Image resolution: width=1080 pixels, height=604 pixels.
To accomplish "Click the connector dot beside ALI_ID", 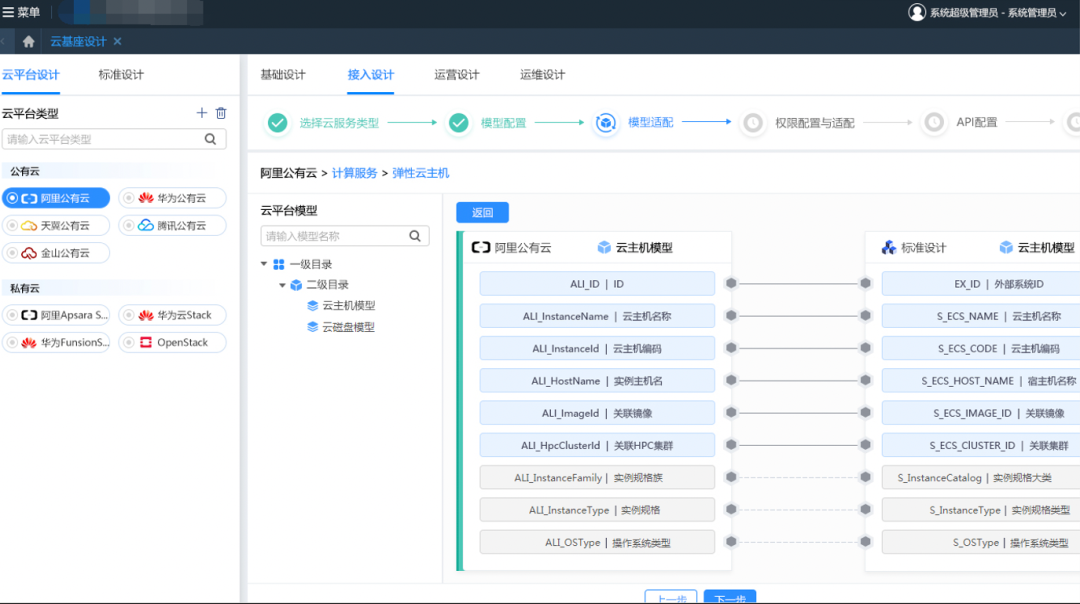I will pos(731,283).
